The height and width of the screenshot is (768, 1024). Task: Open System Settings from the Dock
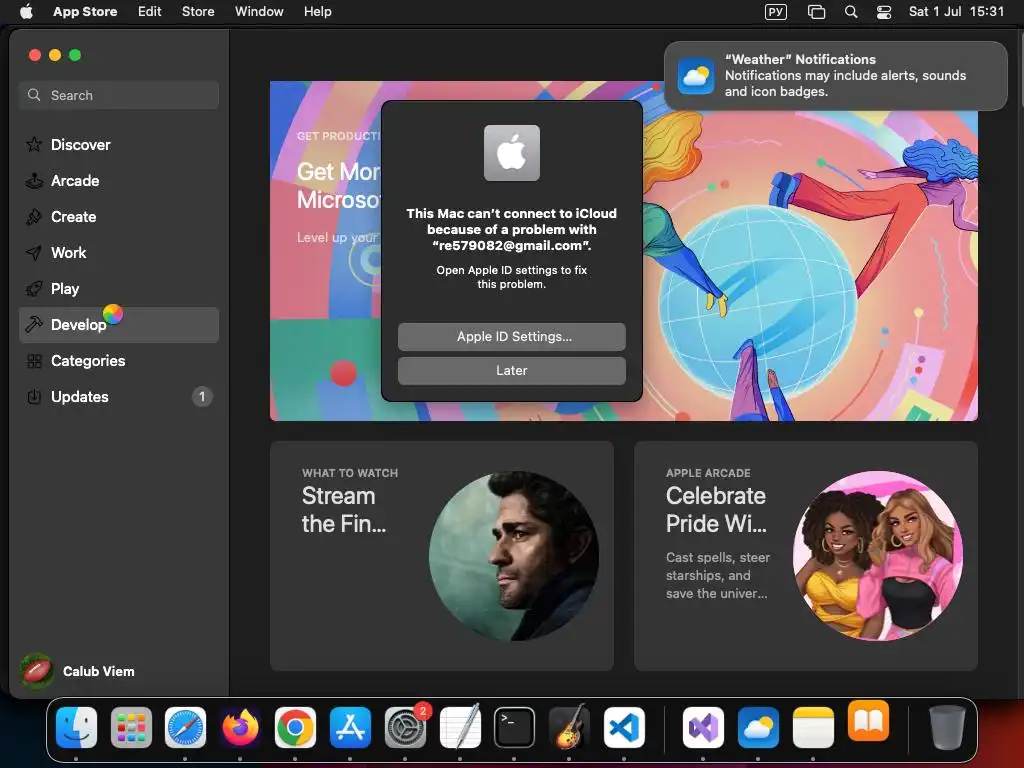pos(405,727)
